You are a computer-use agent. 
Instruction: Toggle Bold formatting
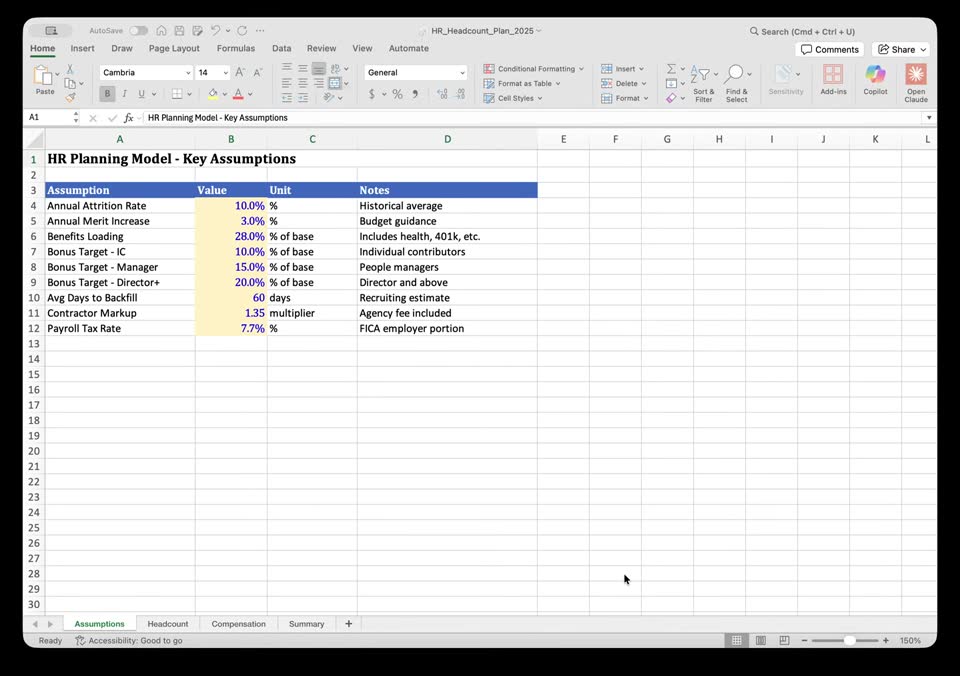[107, 94]
